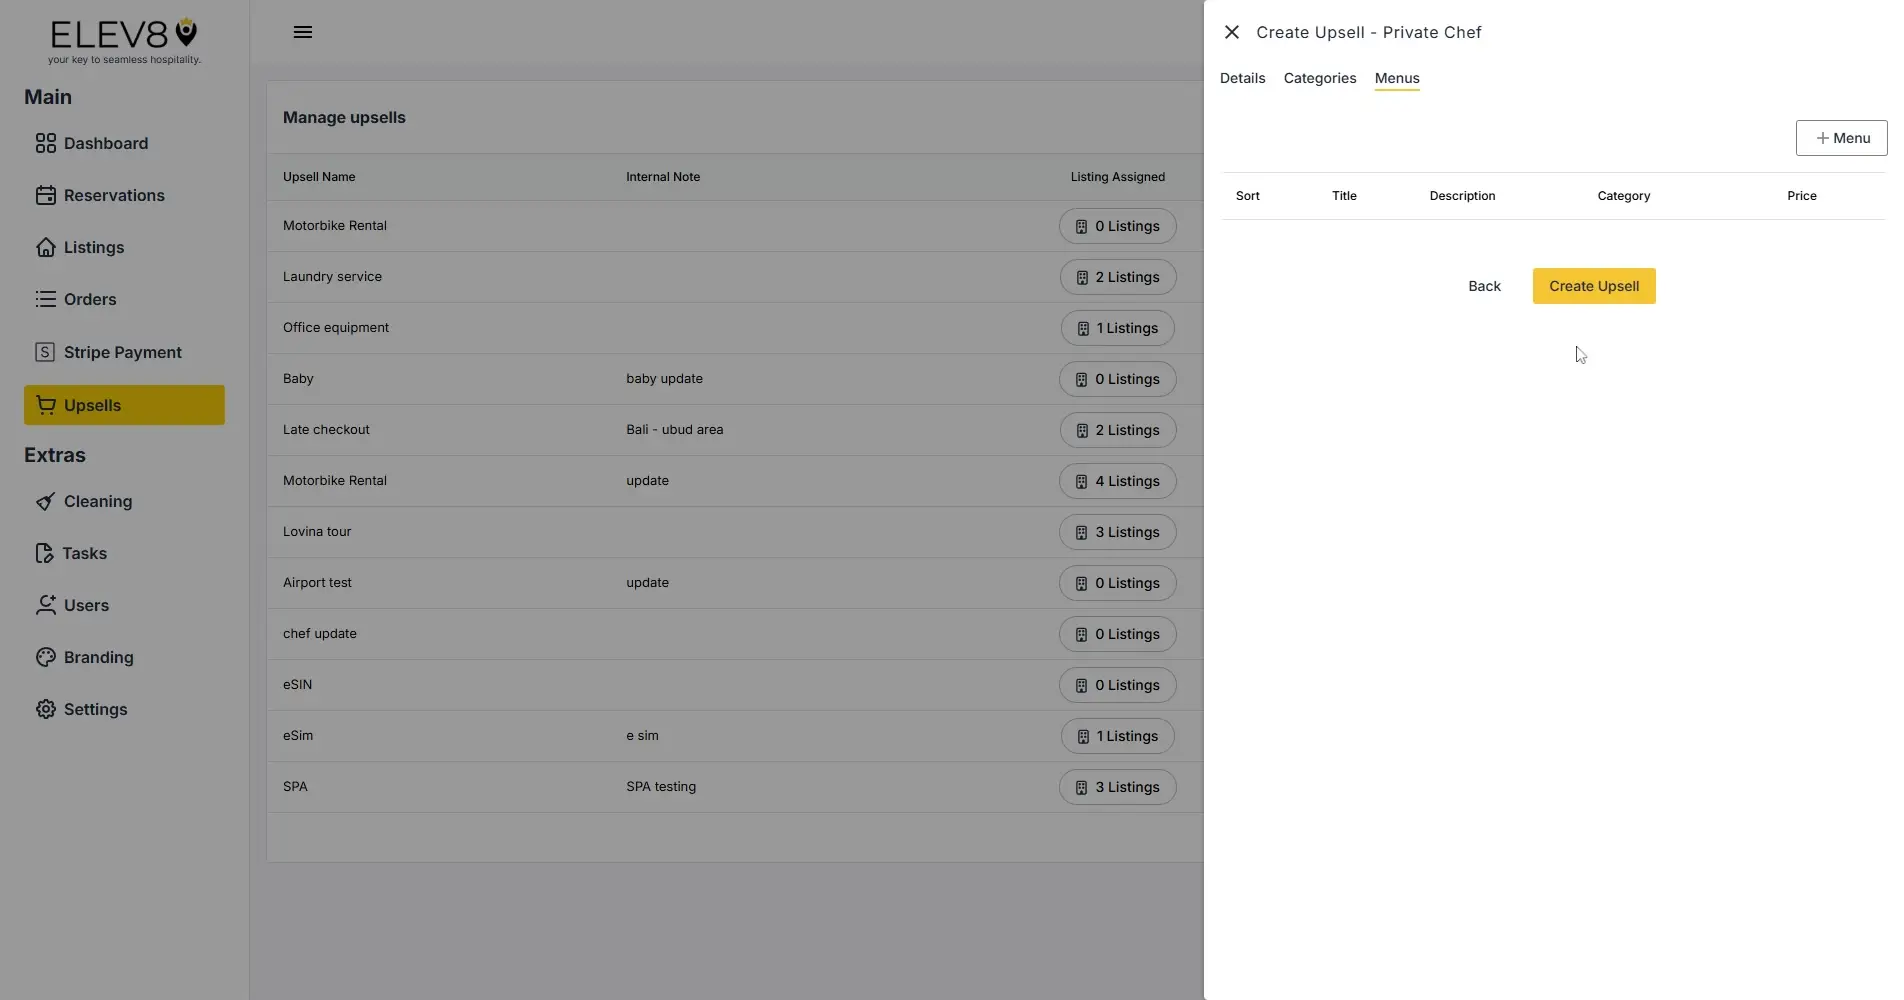Click the Settings gear icon
Image resolution: width=1904 pixels, height=1000 pixels.
pos(46,709)
